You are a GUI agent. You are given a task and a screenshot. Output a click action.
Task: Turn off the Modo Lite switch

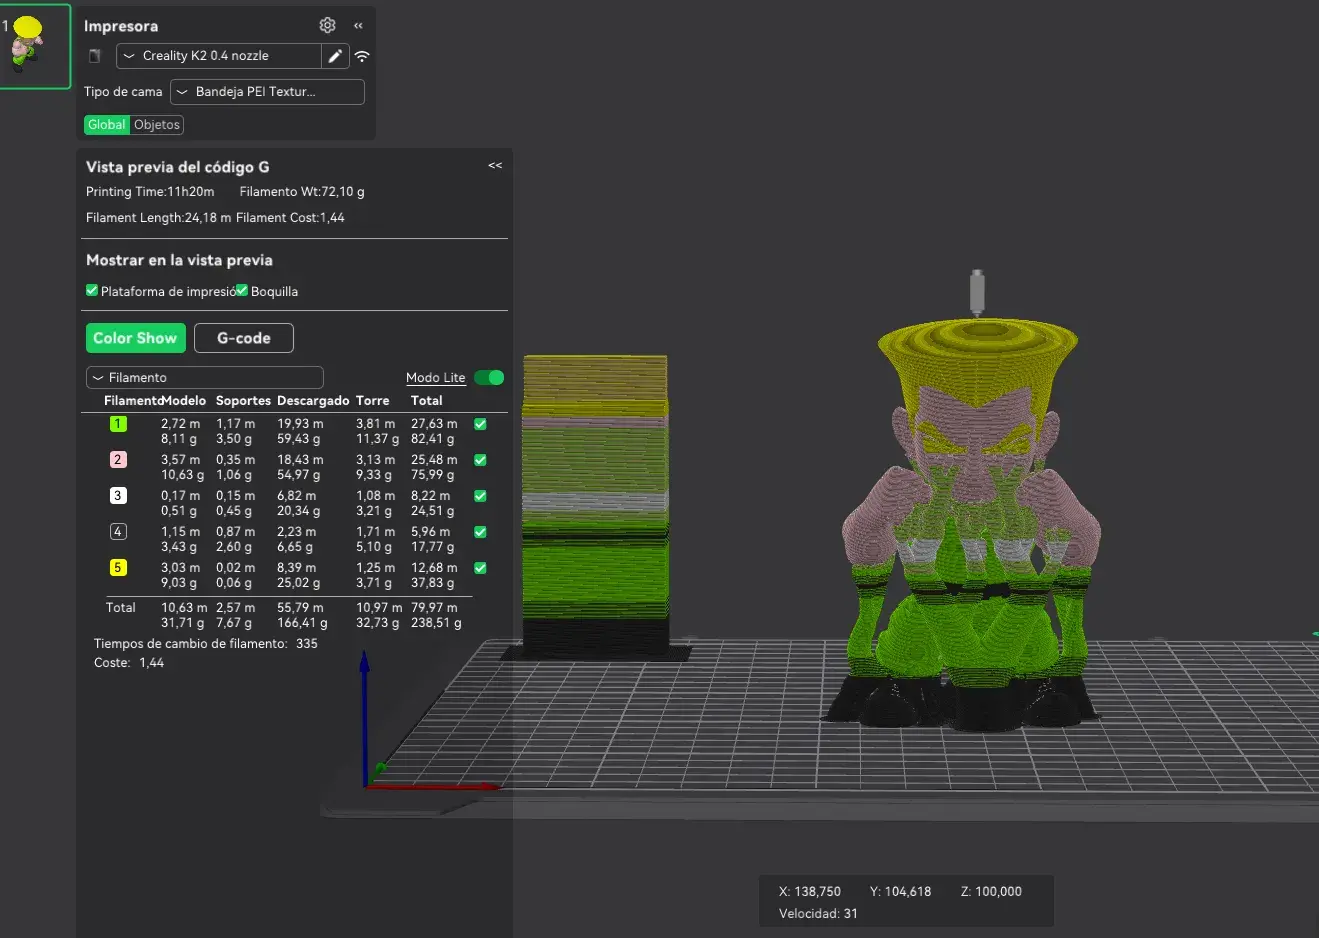point(489,377)
